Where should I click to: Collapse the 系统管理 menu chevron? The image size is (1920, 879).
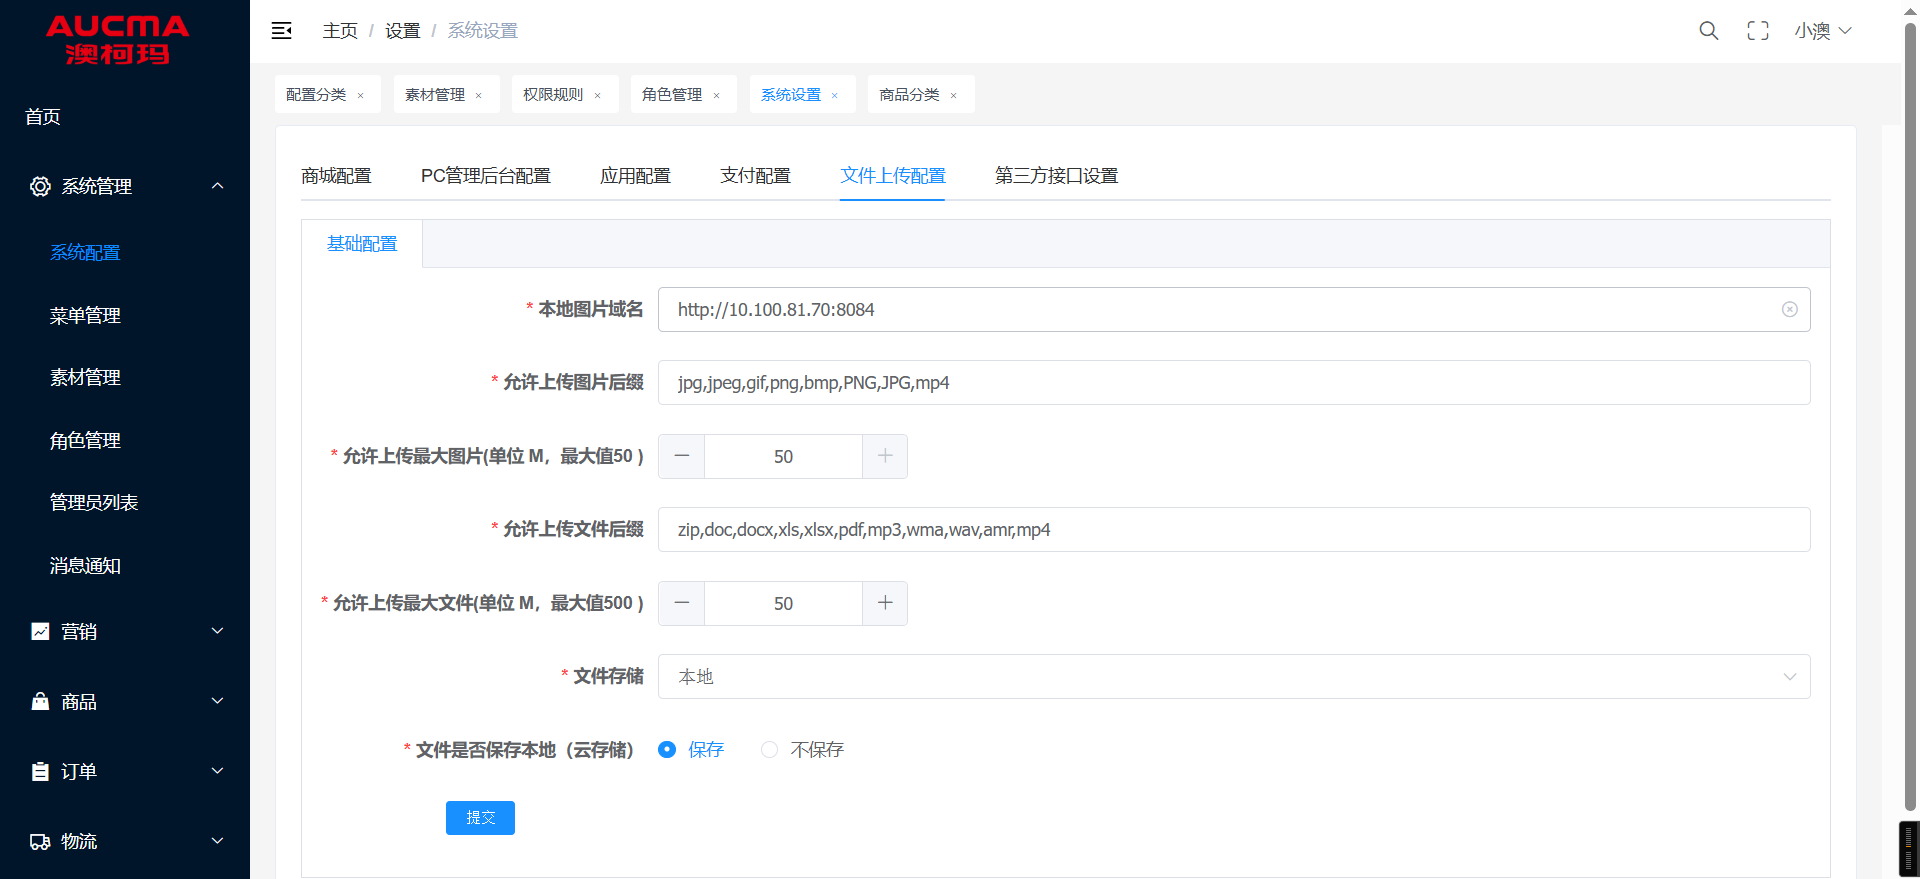[217, 186]
